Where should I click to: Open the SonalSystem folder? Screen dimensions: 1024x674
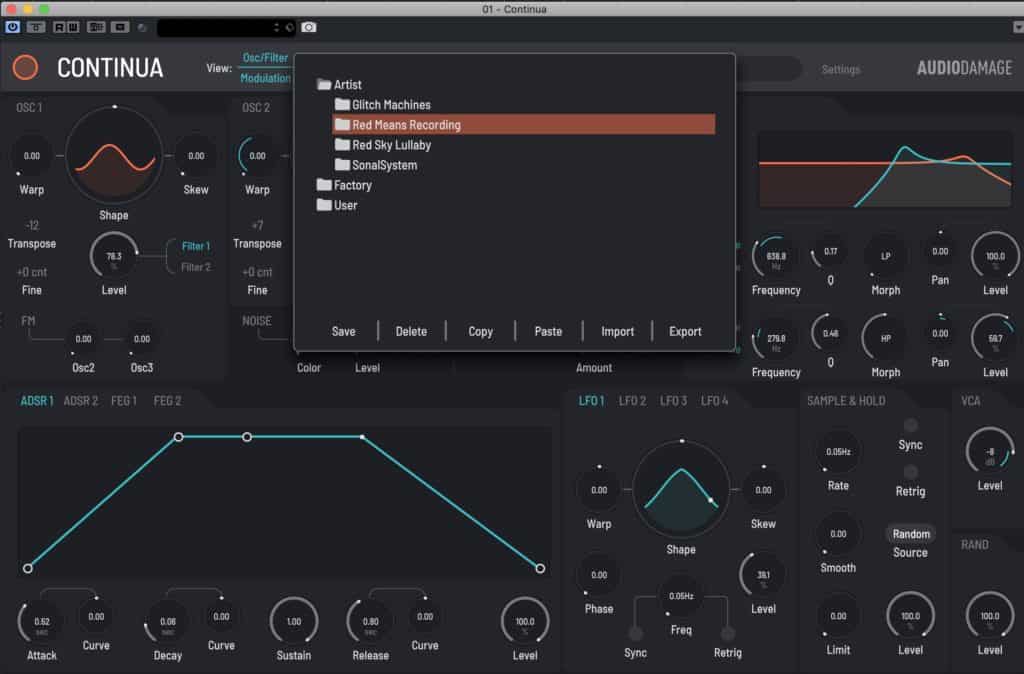[376, 165]
